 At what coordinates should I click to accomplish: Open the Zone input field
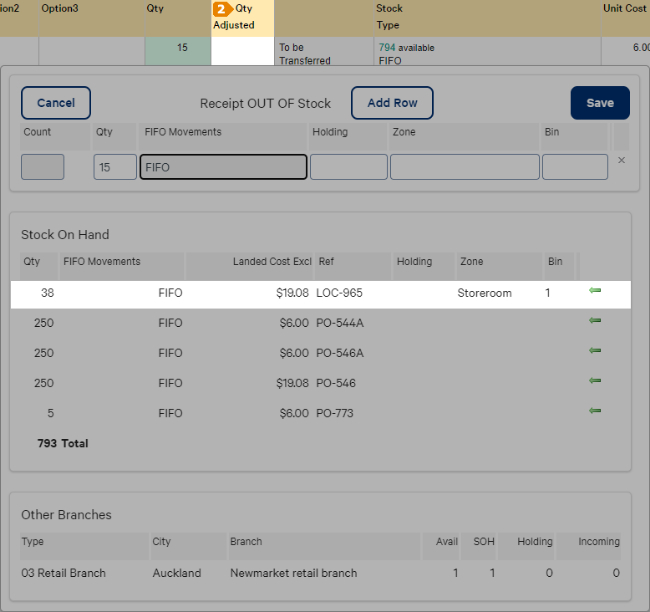tap(463, 167)
